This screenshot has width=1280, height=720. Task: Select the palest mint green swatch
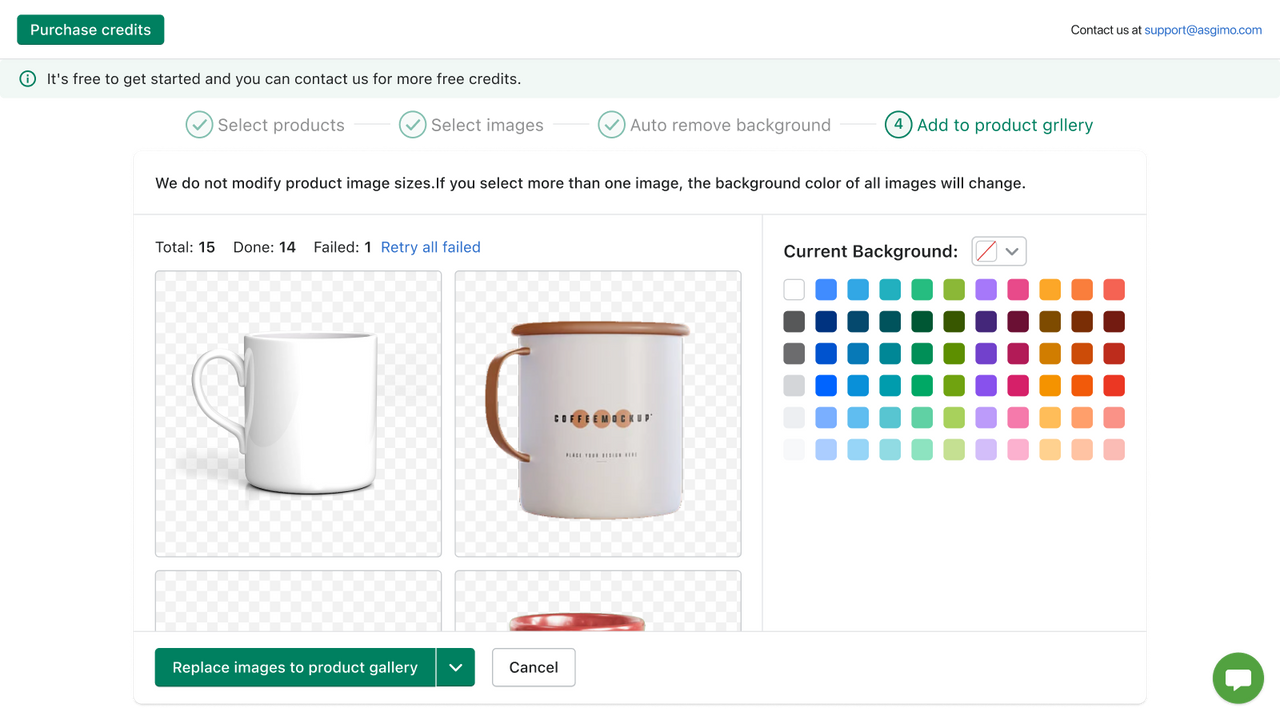point(922,450)
